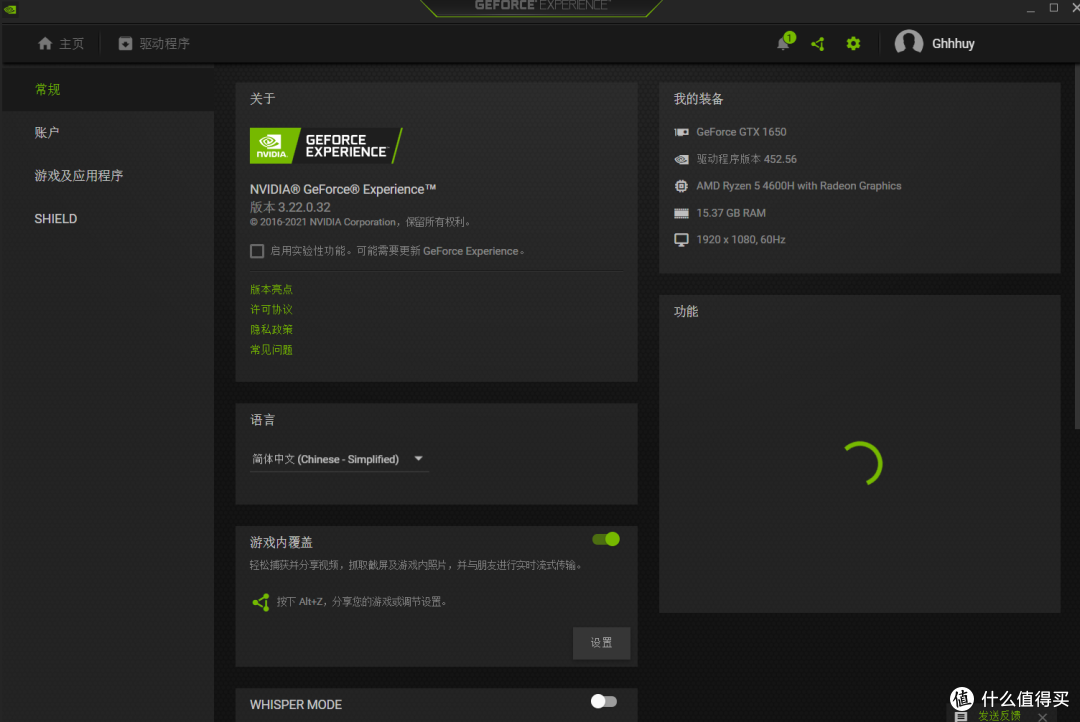
Task: Click the memory icon beside 15.37 GB RAM
Action: (x=681, y=213)
